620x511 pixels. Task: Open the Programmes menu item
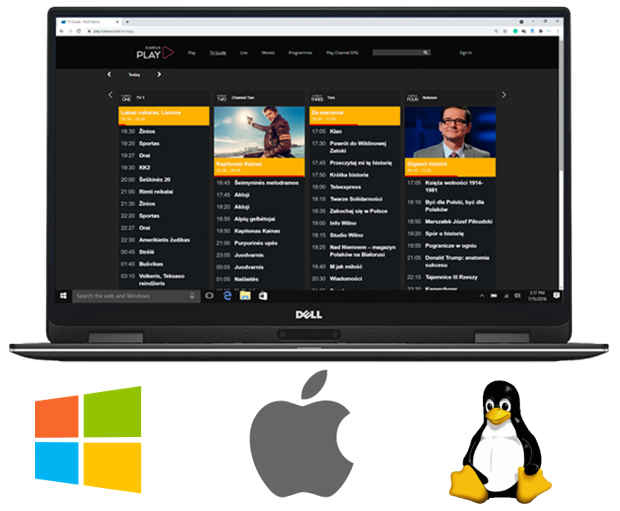point(301,52)
